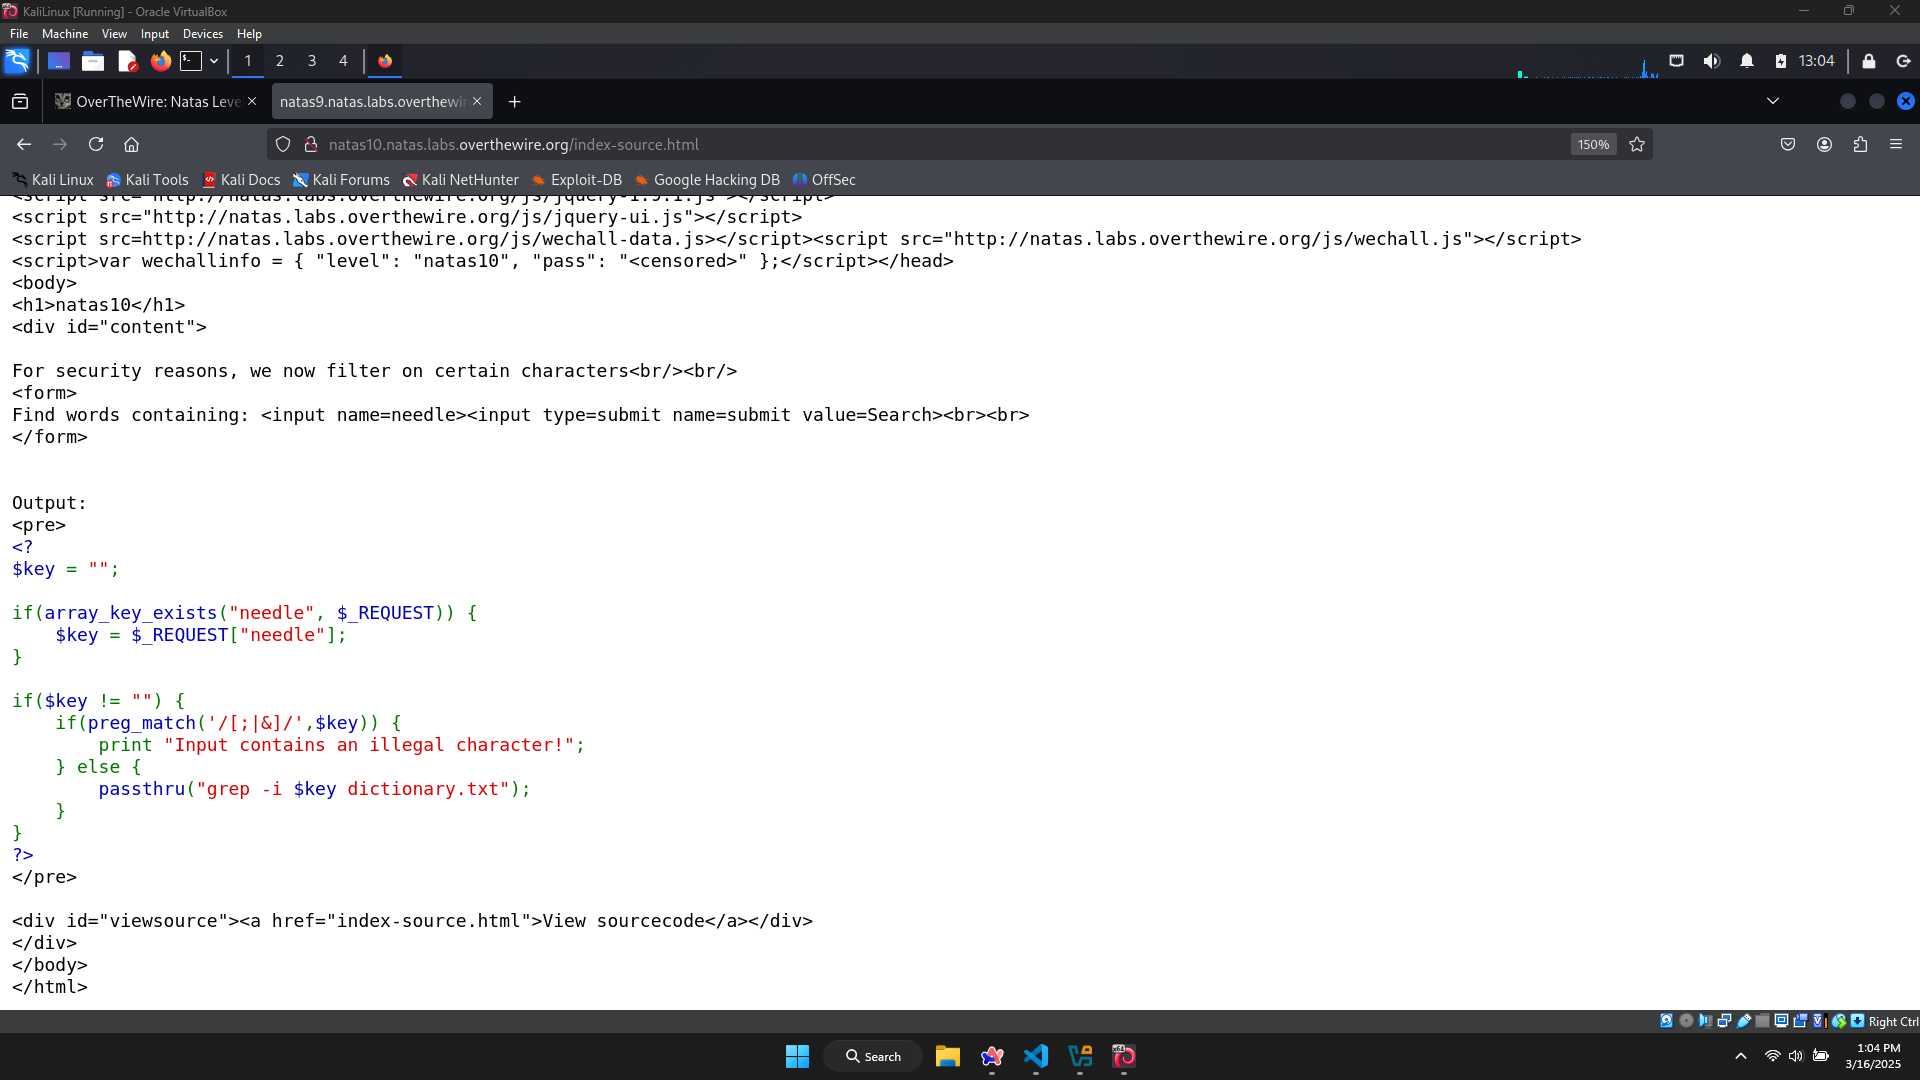This screenshot has width=1920, height=1080.
Task: Open the Save to Pocket icon
Action: pyautogui.click(x=1788, y=145)
